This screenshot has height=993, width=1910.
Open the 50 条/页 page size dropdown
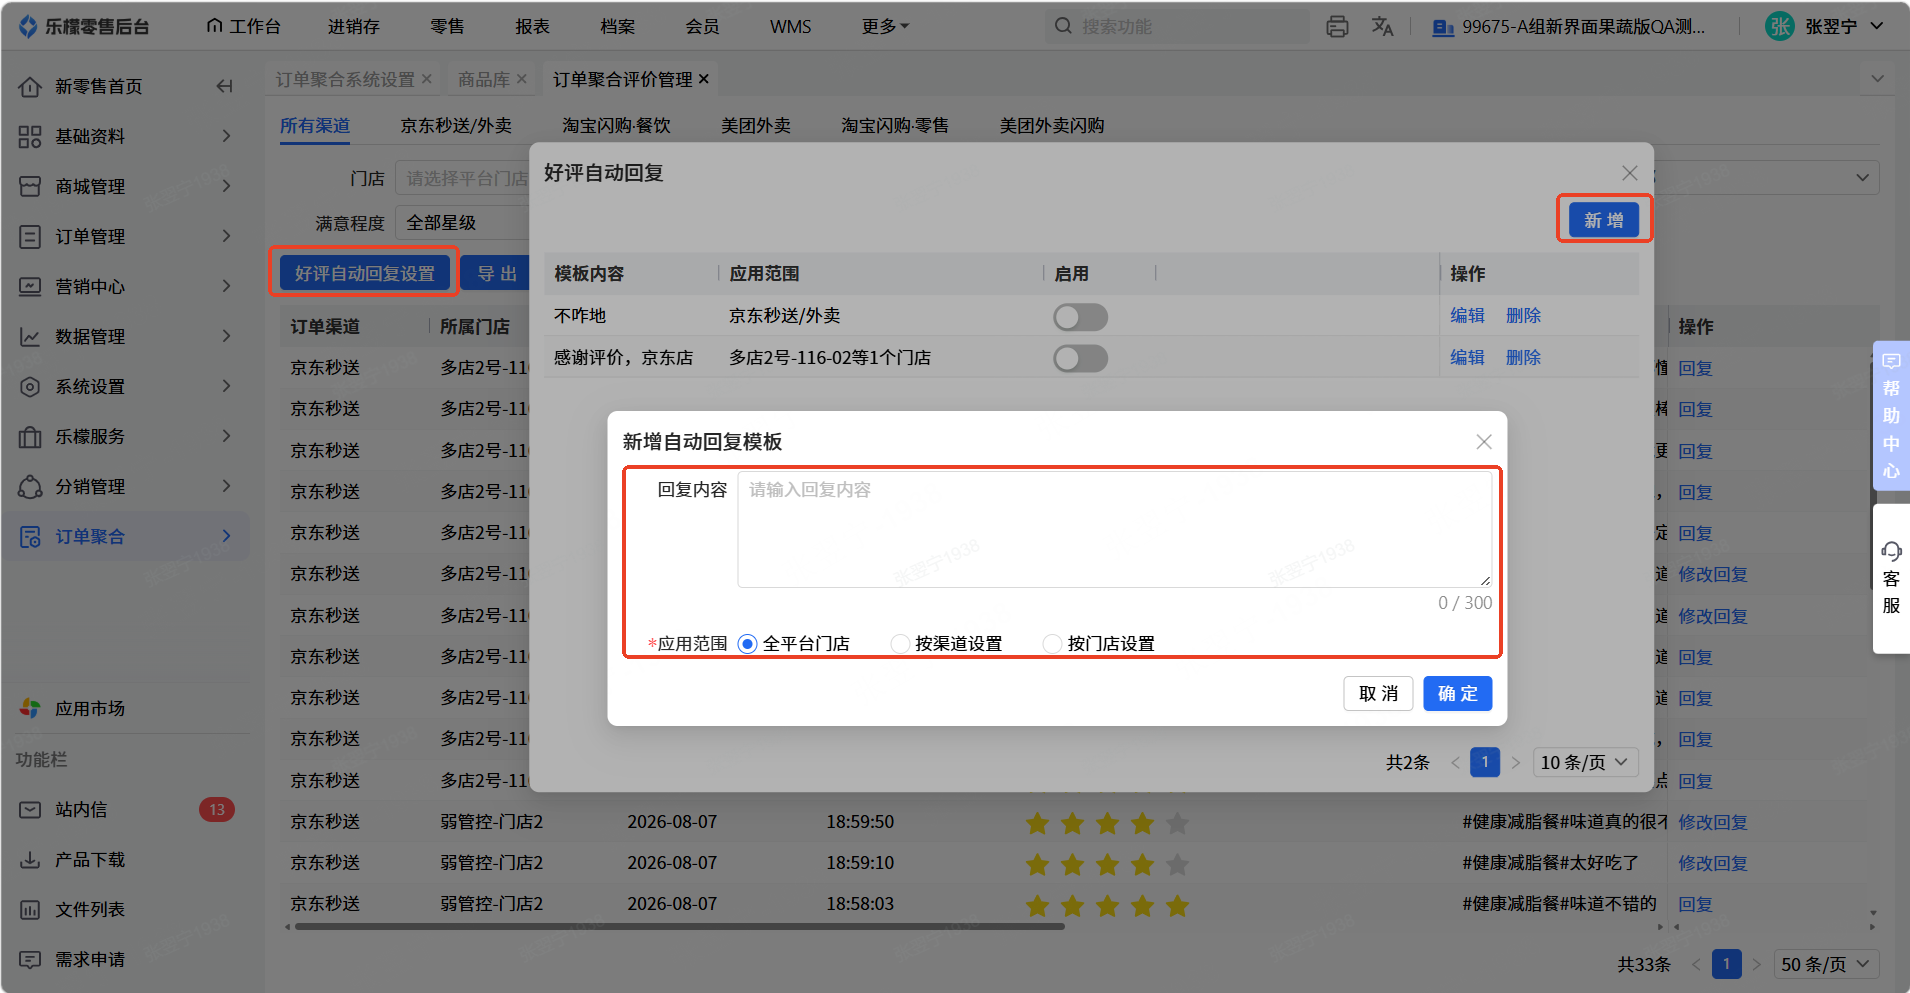pyautogui.click(x=1826, y=965)
